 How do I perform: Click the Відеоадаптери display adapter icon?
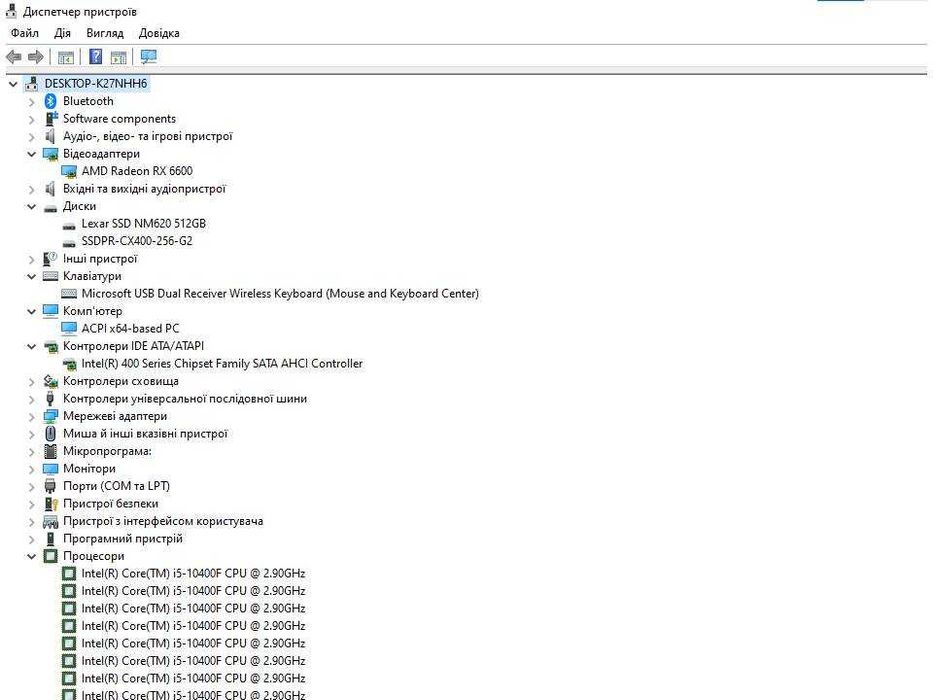pyautogui.click(x=51, y=154)
